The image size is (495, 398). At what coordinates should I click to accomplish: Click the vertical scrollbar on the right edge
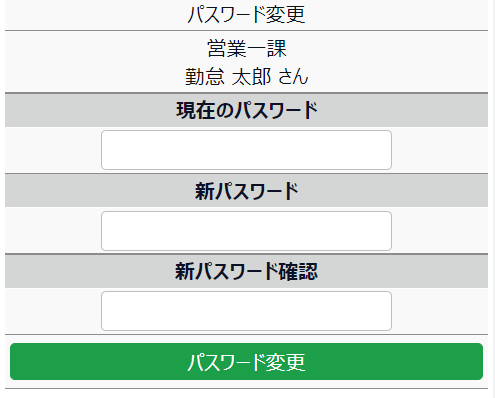[x=491, y=199]
